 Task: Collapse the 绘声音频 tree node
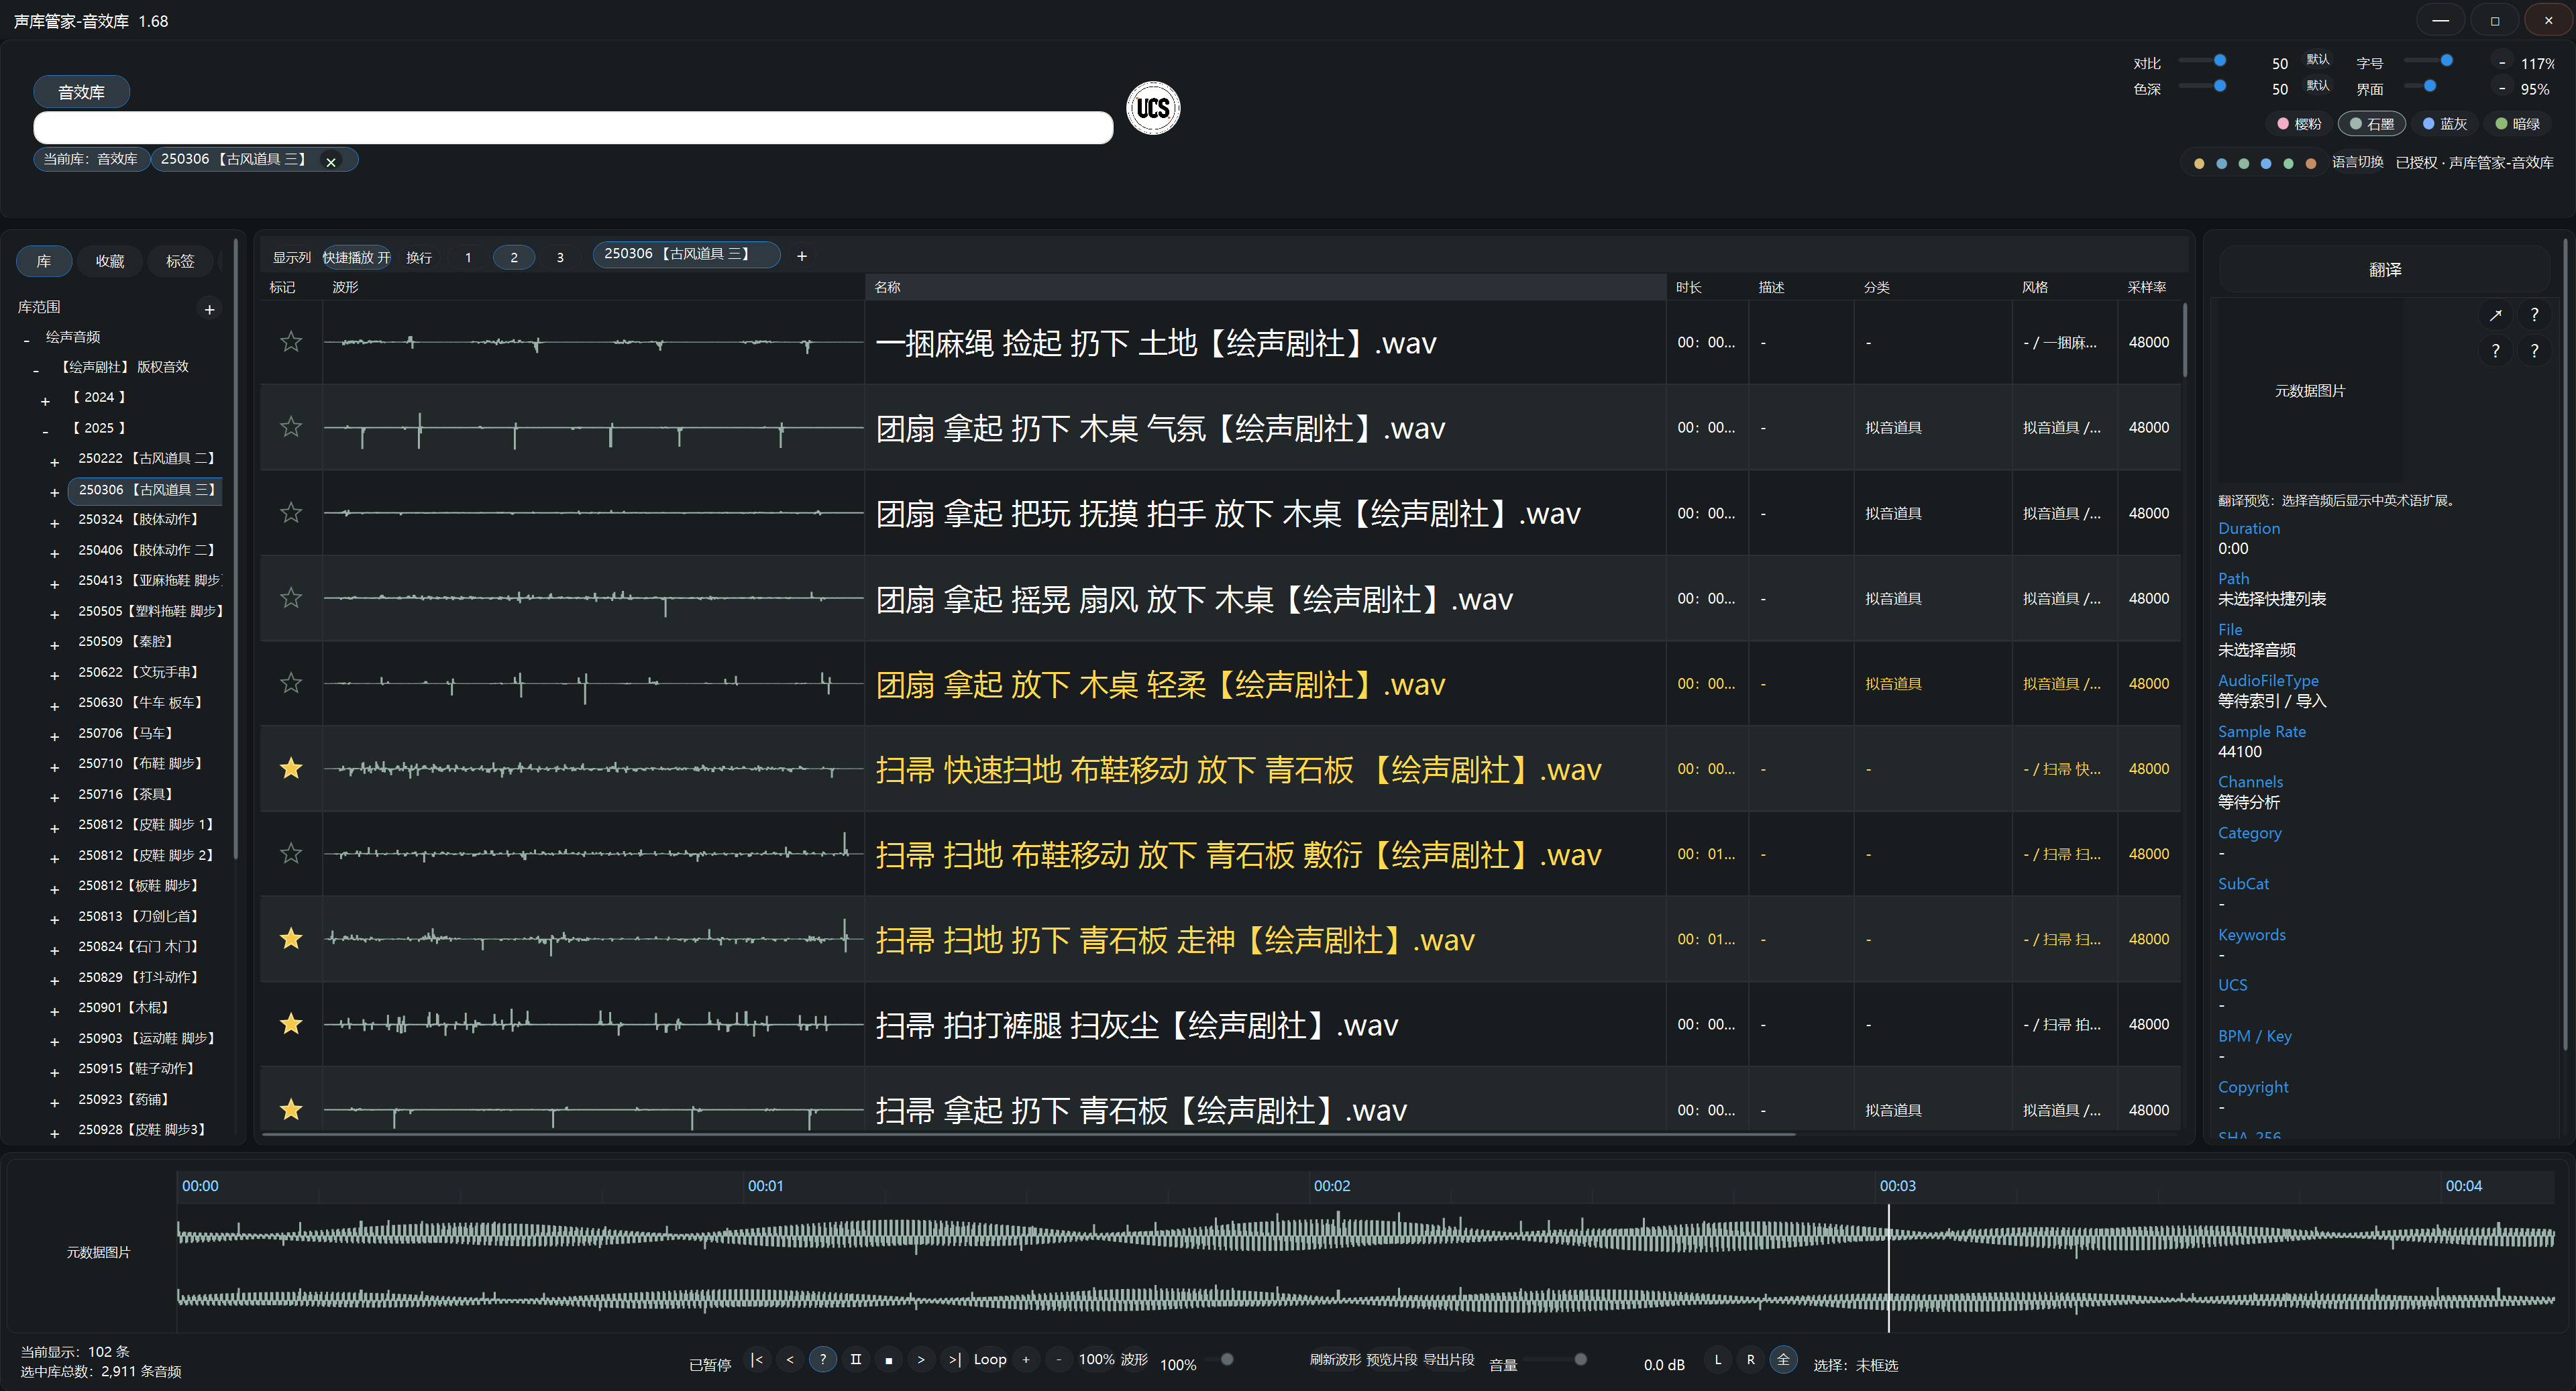27,340
